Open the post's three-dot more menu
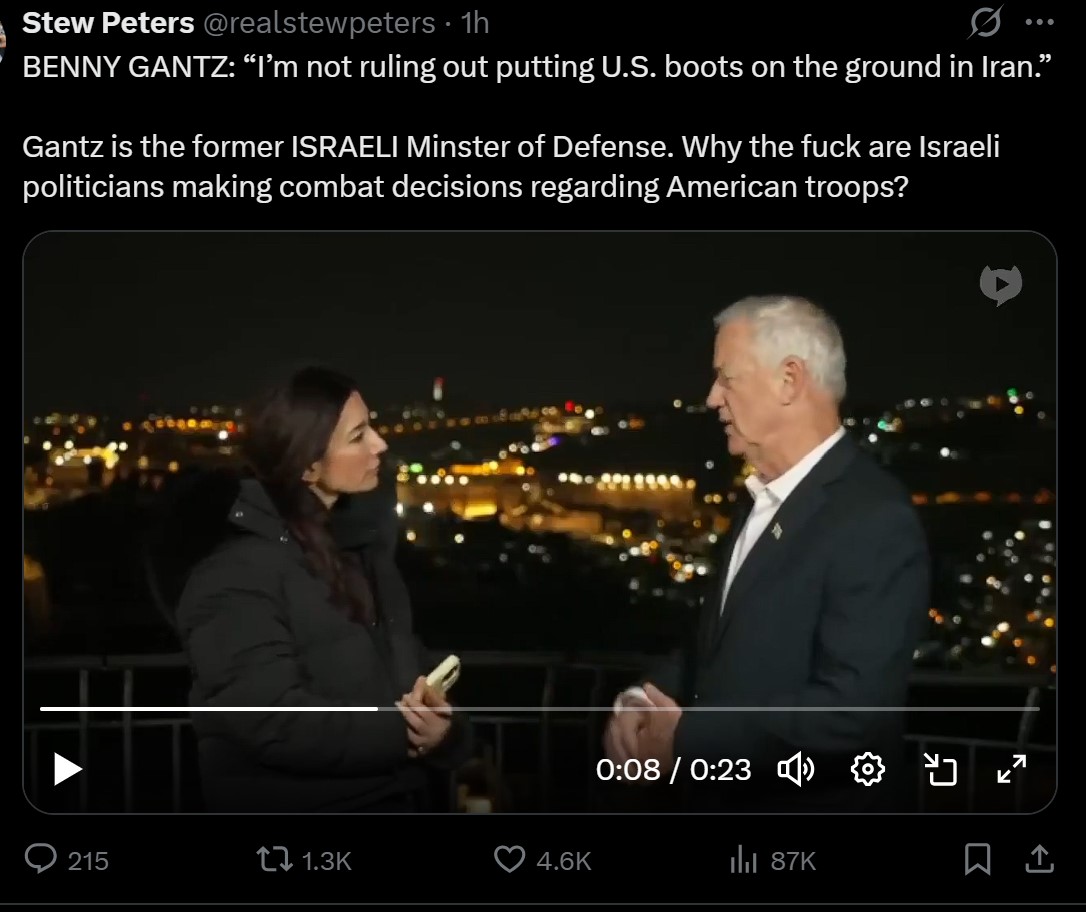This screenshot has width=1086, height=912. [x=1040, y=23]
